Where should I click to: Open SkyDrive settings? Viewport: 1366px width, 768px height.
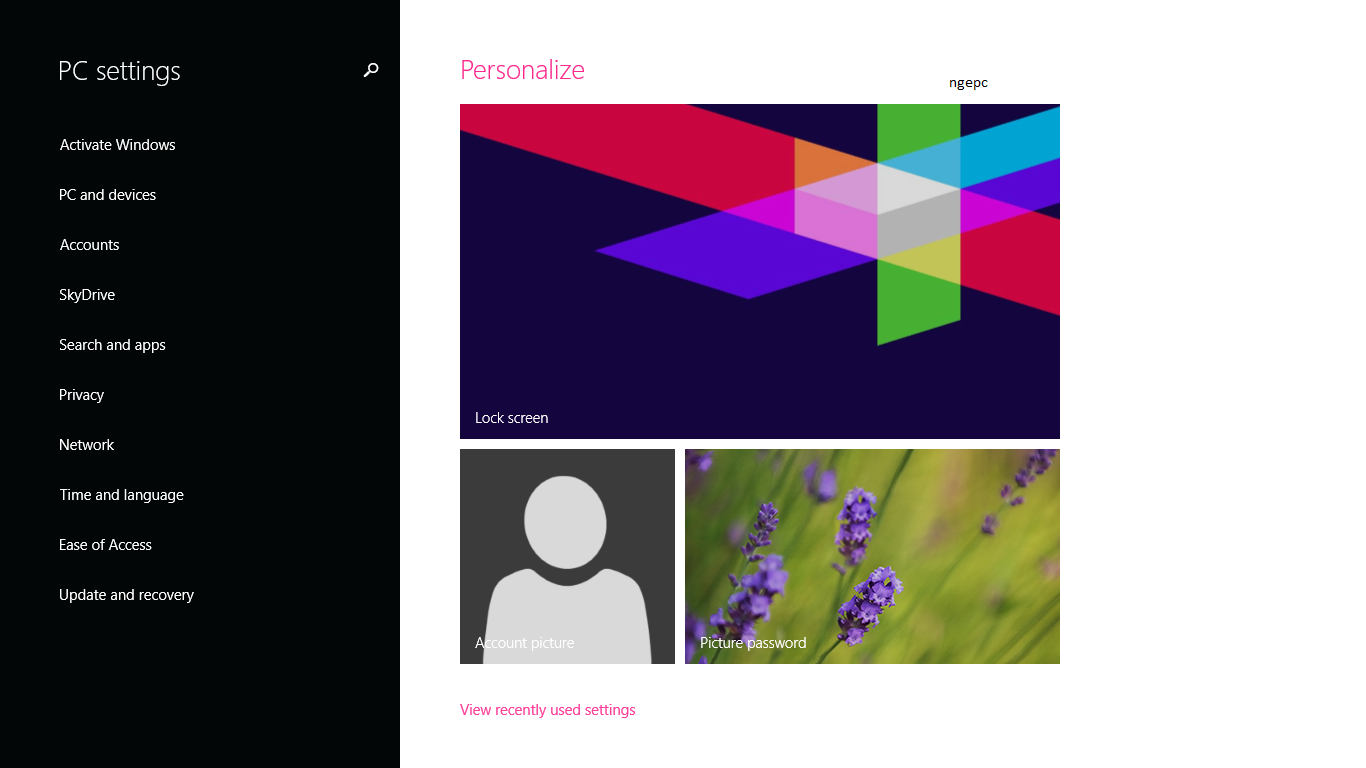coord(86,294)
